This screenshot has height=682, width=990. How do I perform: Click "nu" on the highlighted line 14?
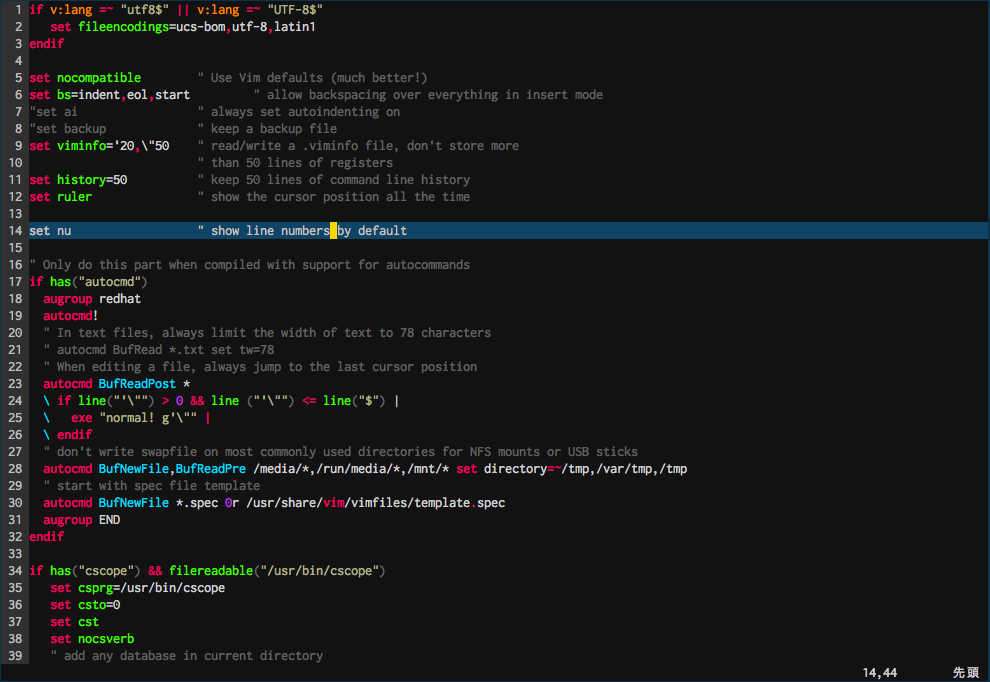tap(64, 231)
